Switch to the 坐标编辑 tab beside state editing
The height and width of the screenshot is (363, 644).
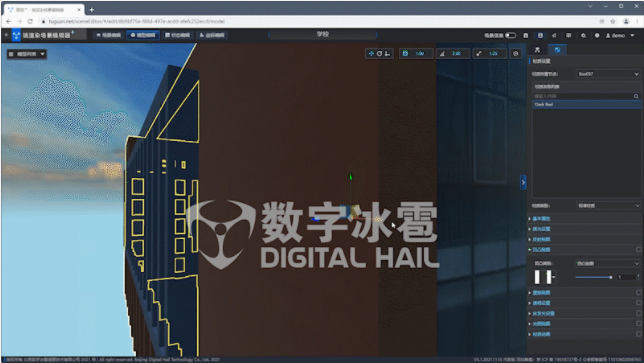[x=212, y=35]
